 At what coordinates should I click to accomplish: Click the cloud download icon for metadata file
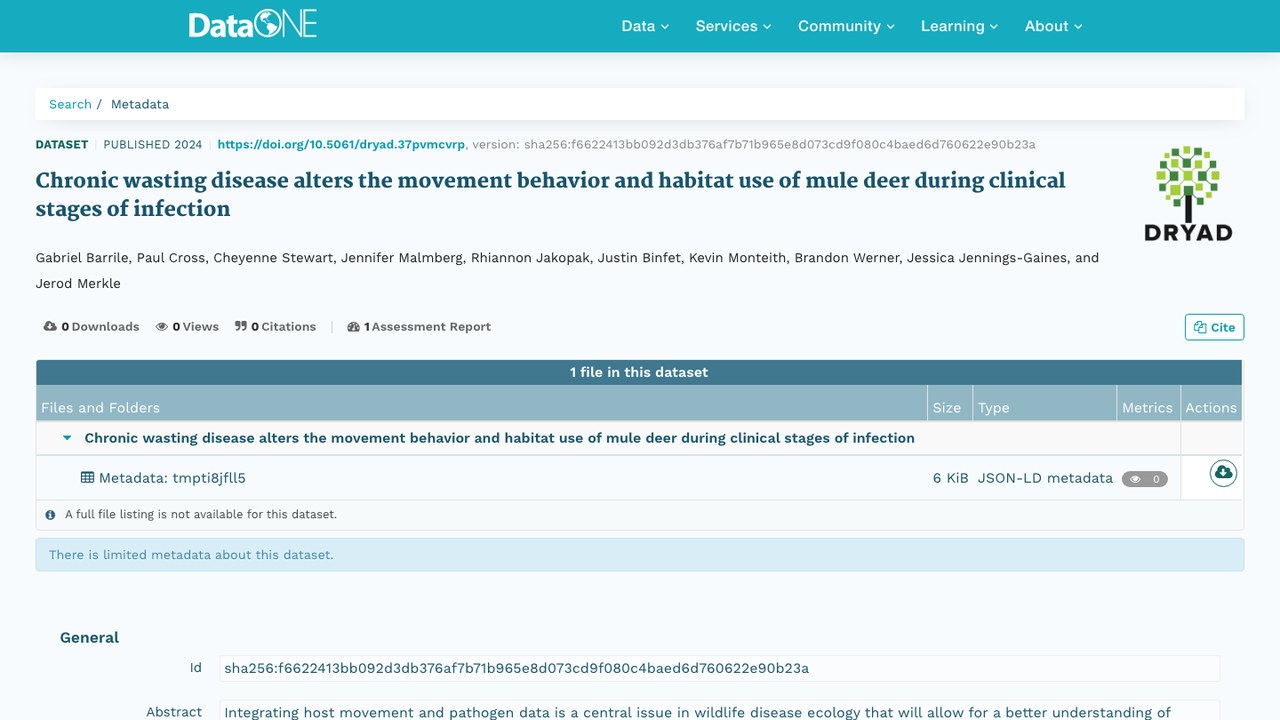coord(1223,473)
